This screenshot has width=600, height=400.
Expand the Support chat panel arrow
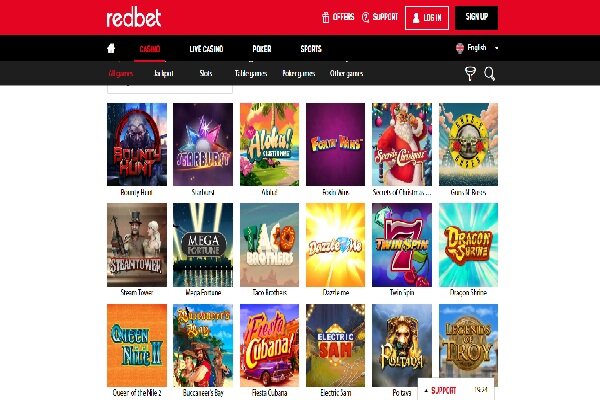(x=426, y=390)
